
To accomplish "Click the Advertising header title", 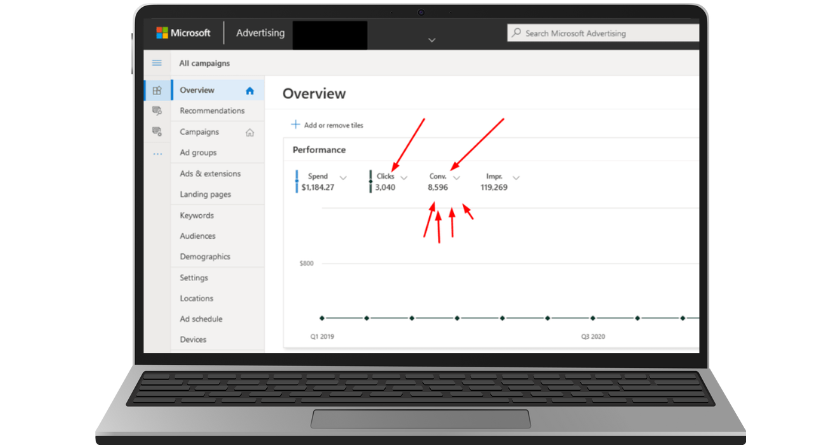I will 260,33.
